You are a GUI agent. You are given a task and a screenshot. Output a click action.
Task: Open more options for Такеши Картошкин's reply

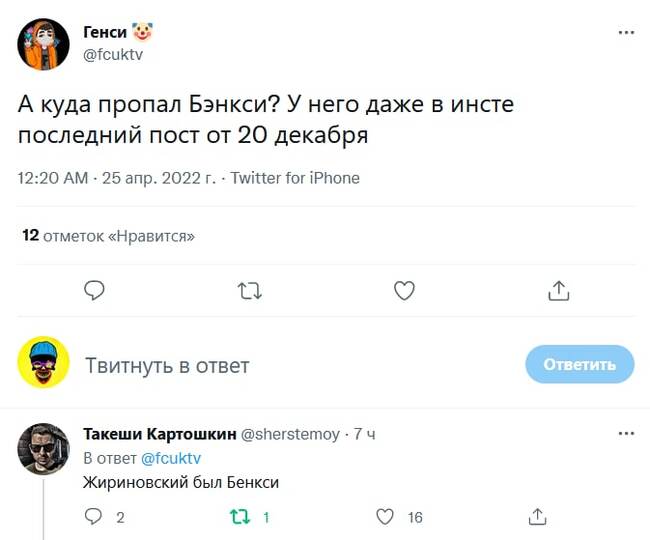[626, 434]
